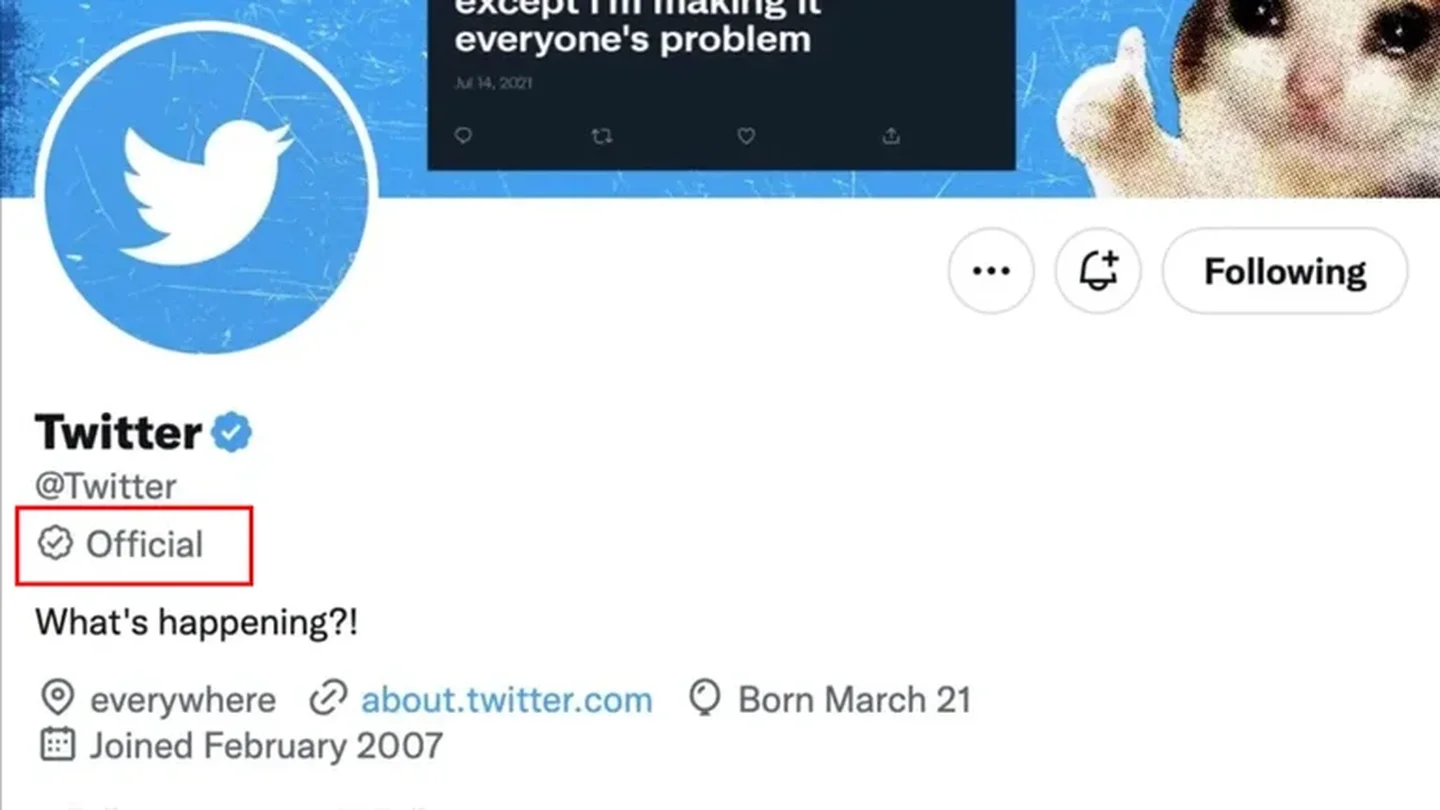Click the @Twitter handle
This screenshot has height=810, width=1440.
coord(105,486)
